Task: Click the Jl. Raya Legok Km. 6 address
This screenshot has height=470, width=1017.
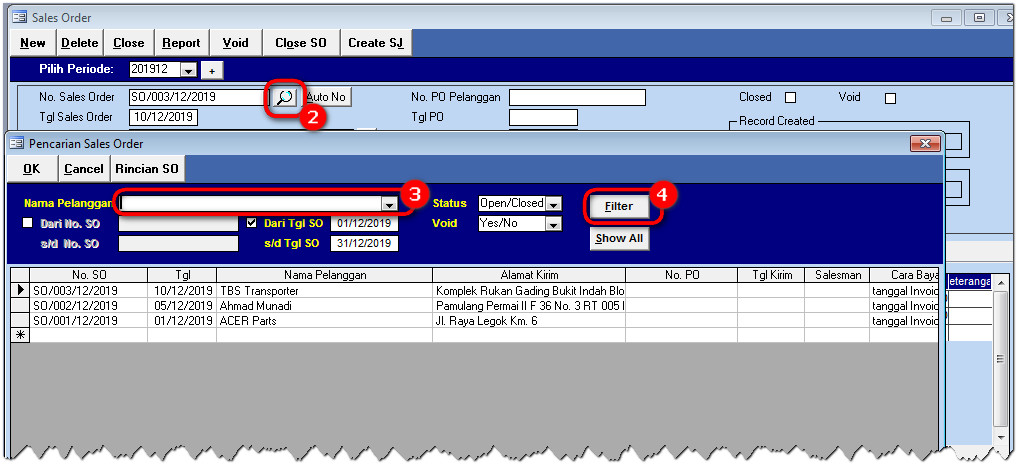Action: coord(529,321)
